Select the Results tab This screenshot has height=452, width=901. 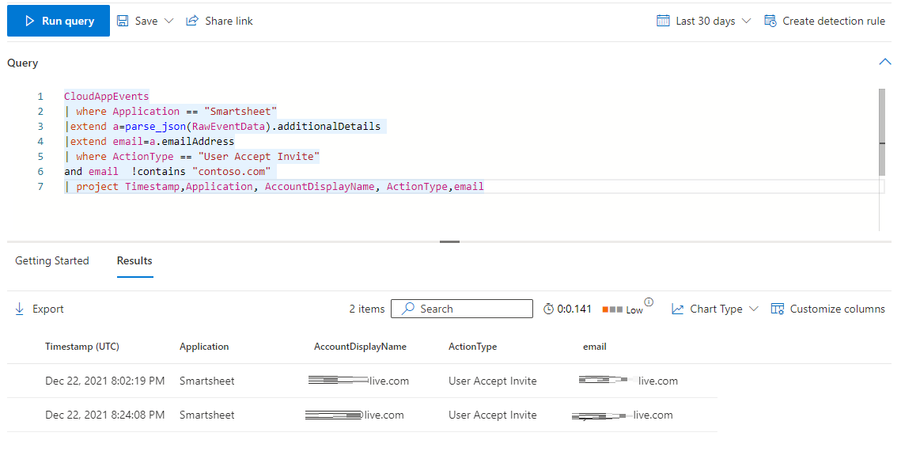[134, 261]
